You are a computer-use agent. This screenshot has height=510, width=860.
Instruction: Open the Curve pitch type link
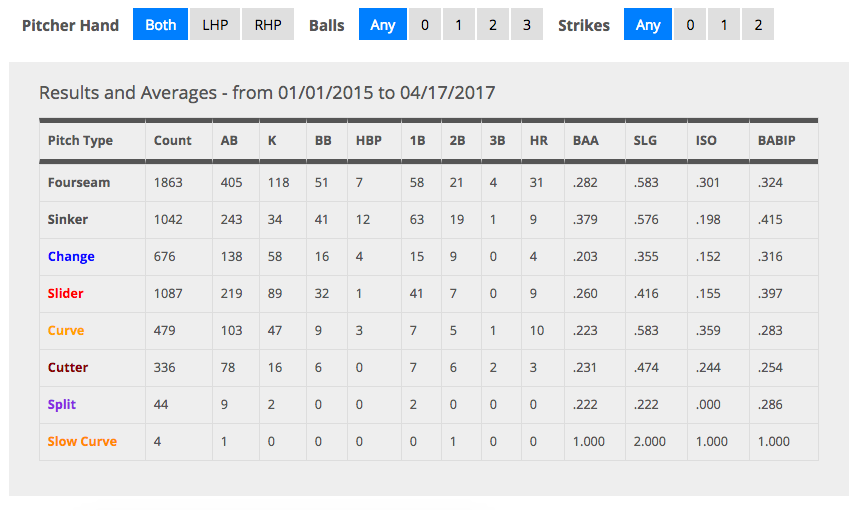tap(66, 330)
